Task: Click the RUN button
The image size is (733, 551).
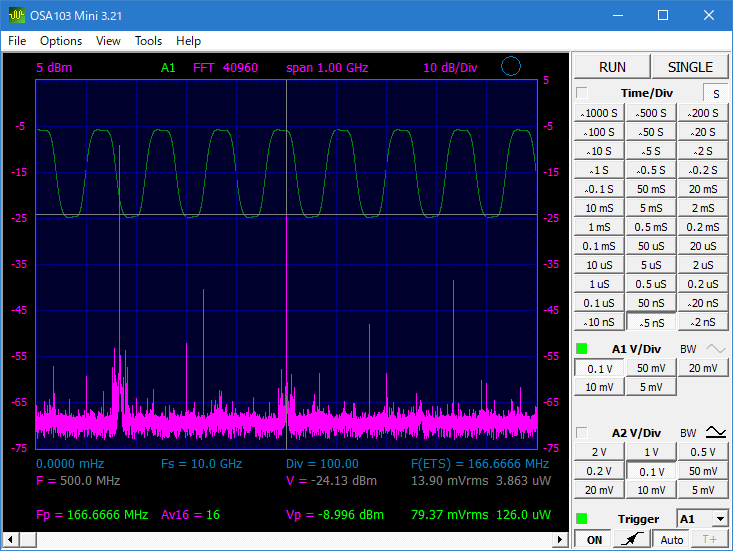Action: click(612, 67)
